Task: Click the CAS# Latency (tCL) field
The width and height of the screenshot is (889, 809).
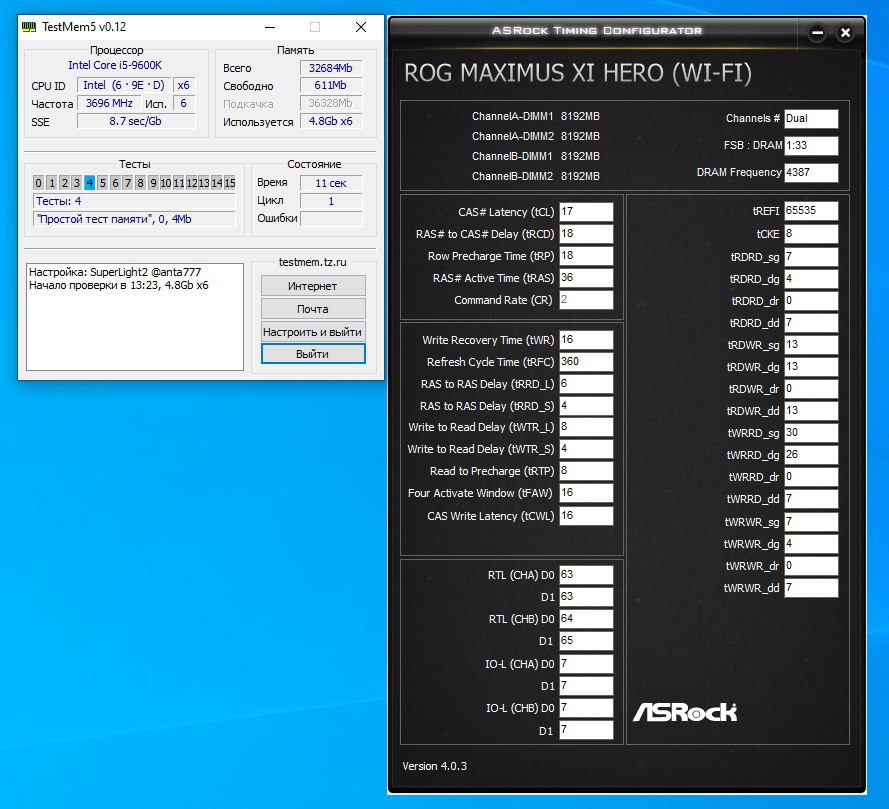Action: [x=586, y=211]
